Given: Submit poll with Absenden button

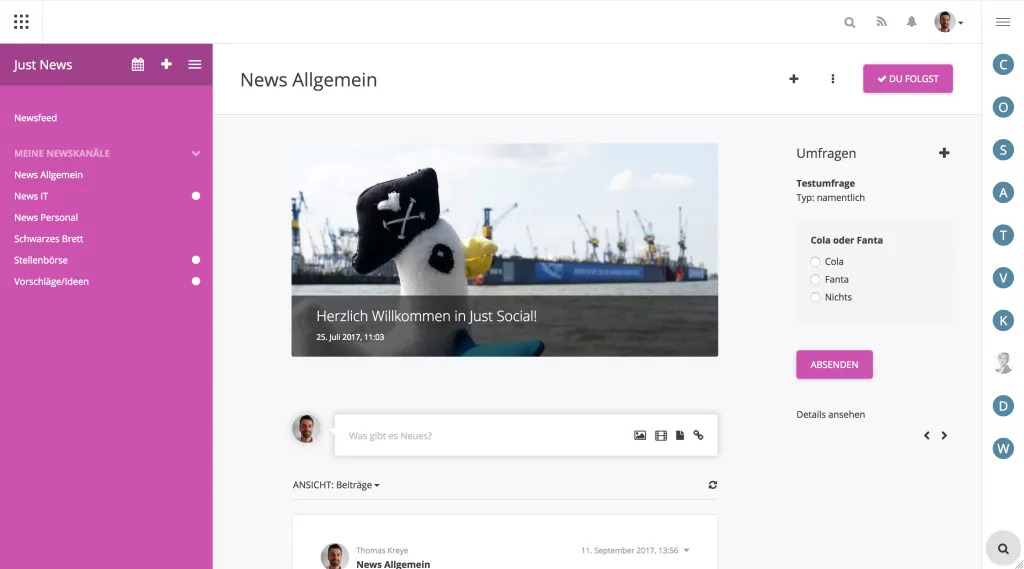Looking at the screenshot, I should coord(834,365).
